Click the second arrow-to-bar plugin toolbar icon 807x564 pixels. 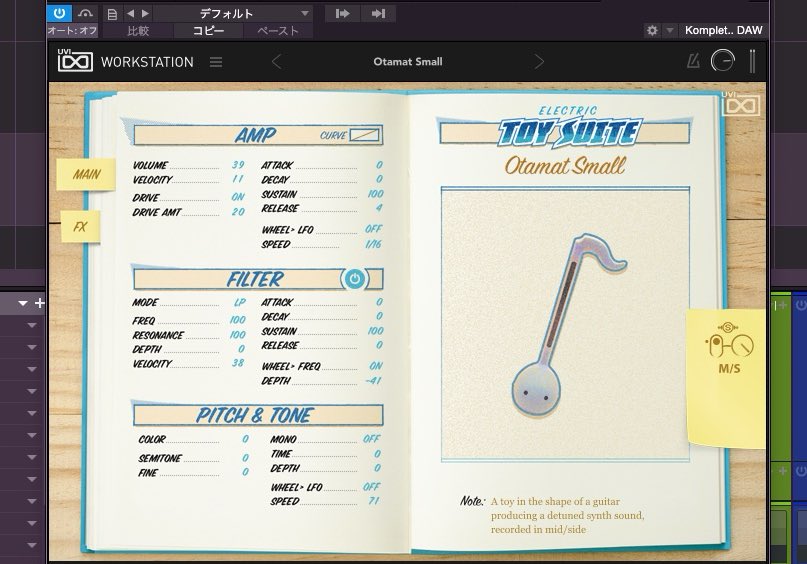(x=378, y=13)
